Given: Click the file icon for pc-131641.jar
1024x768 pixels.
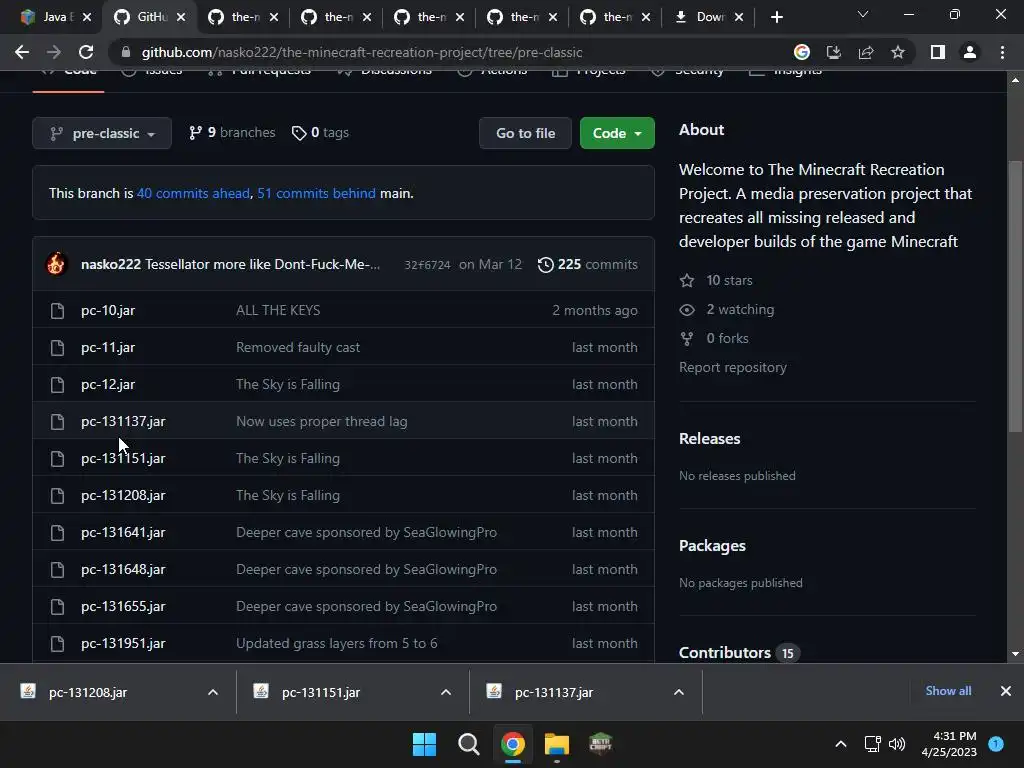Looking at the screenshot, I should [57, 533].
